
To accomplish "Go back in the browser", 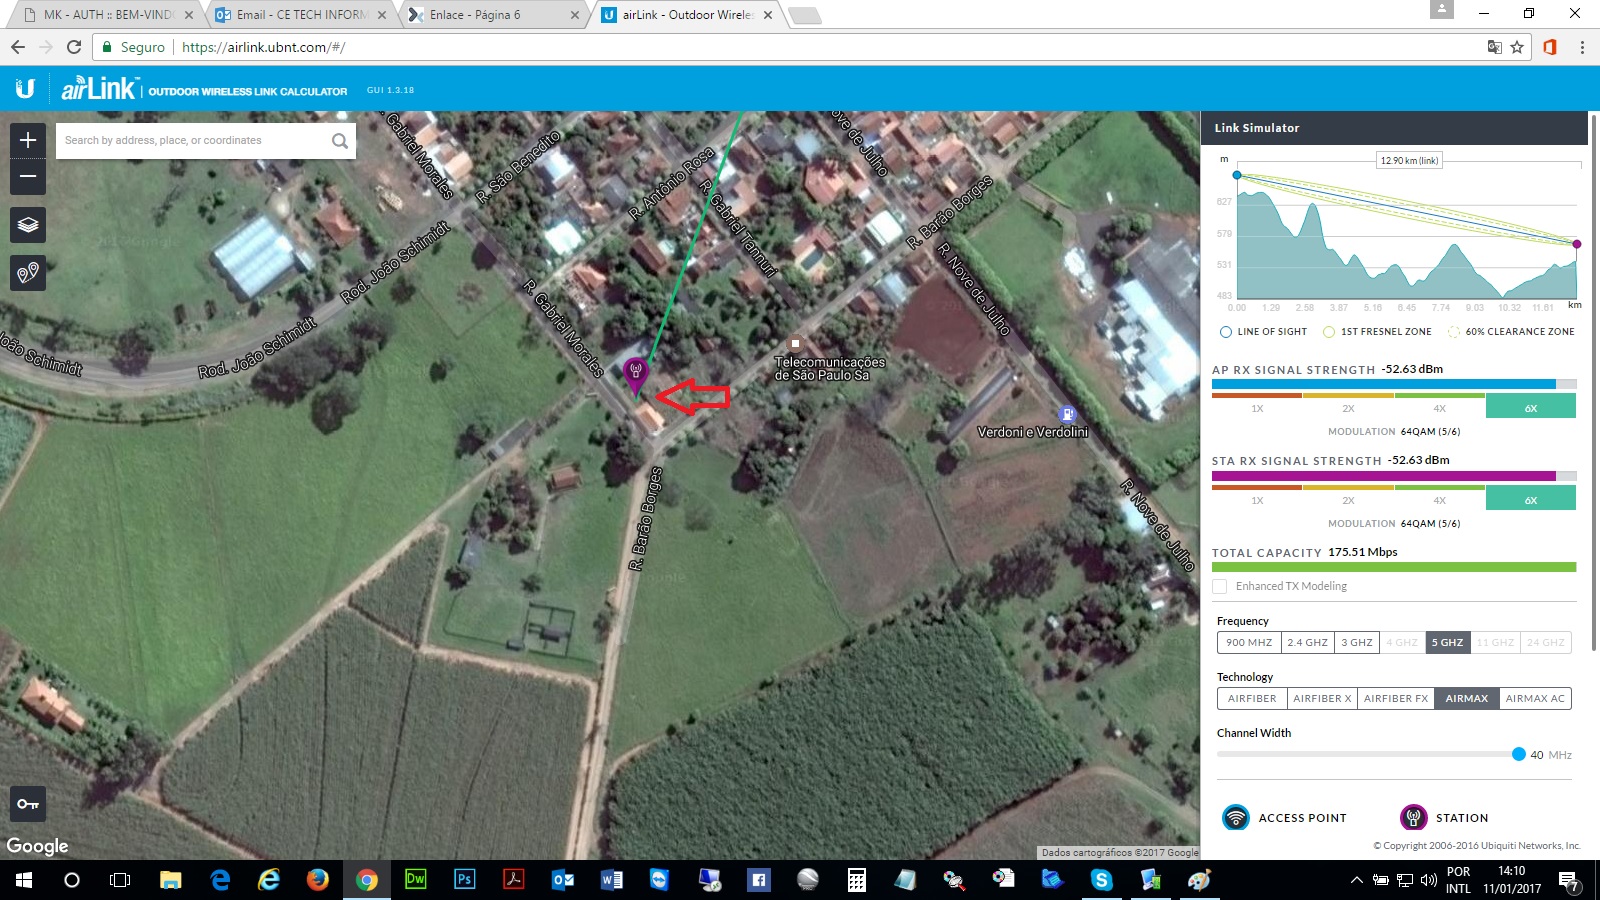I will pos(18,47).
